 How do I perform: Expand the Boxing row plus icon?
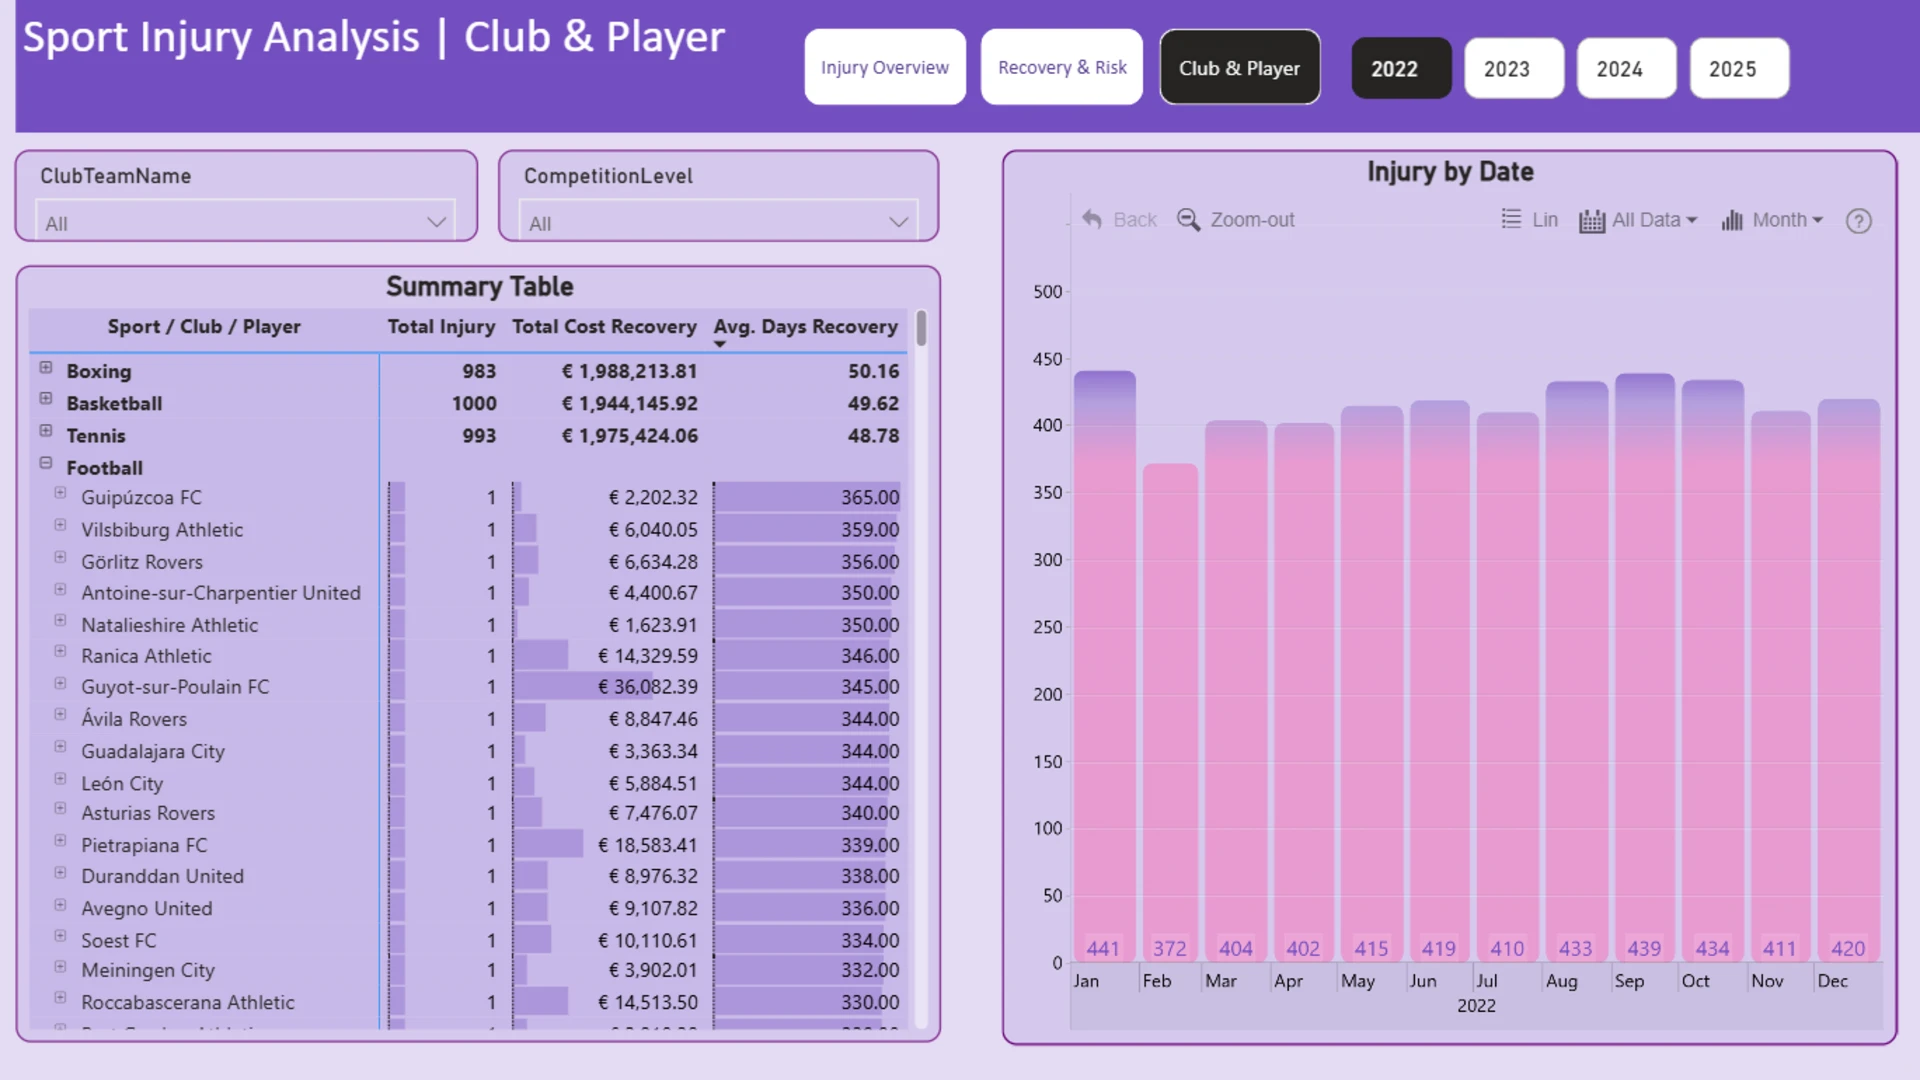pyautogui.click(x=46, y=368)
